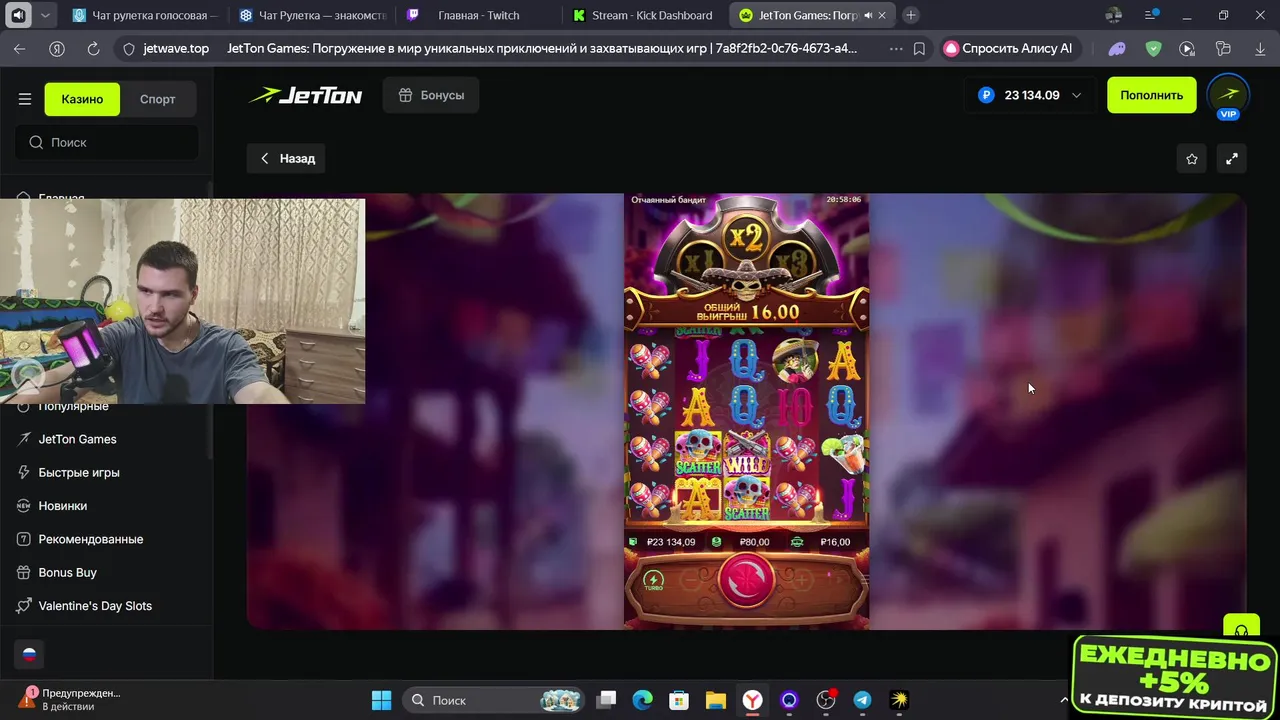Change language via Russian flag icon
The width and height of the screenshot is (1280, 720).
[29, 654]
